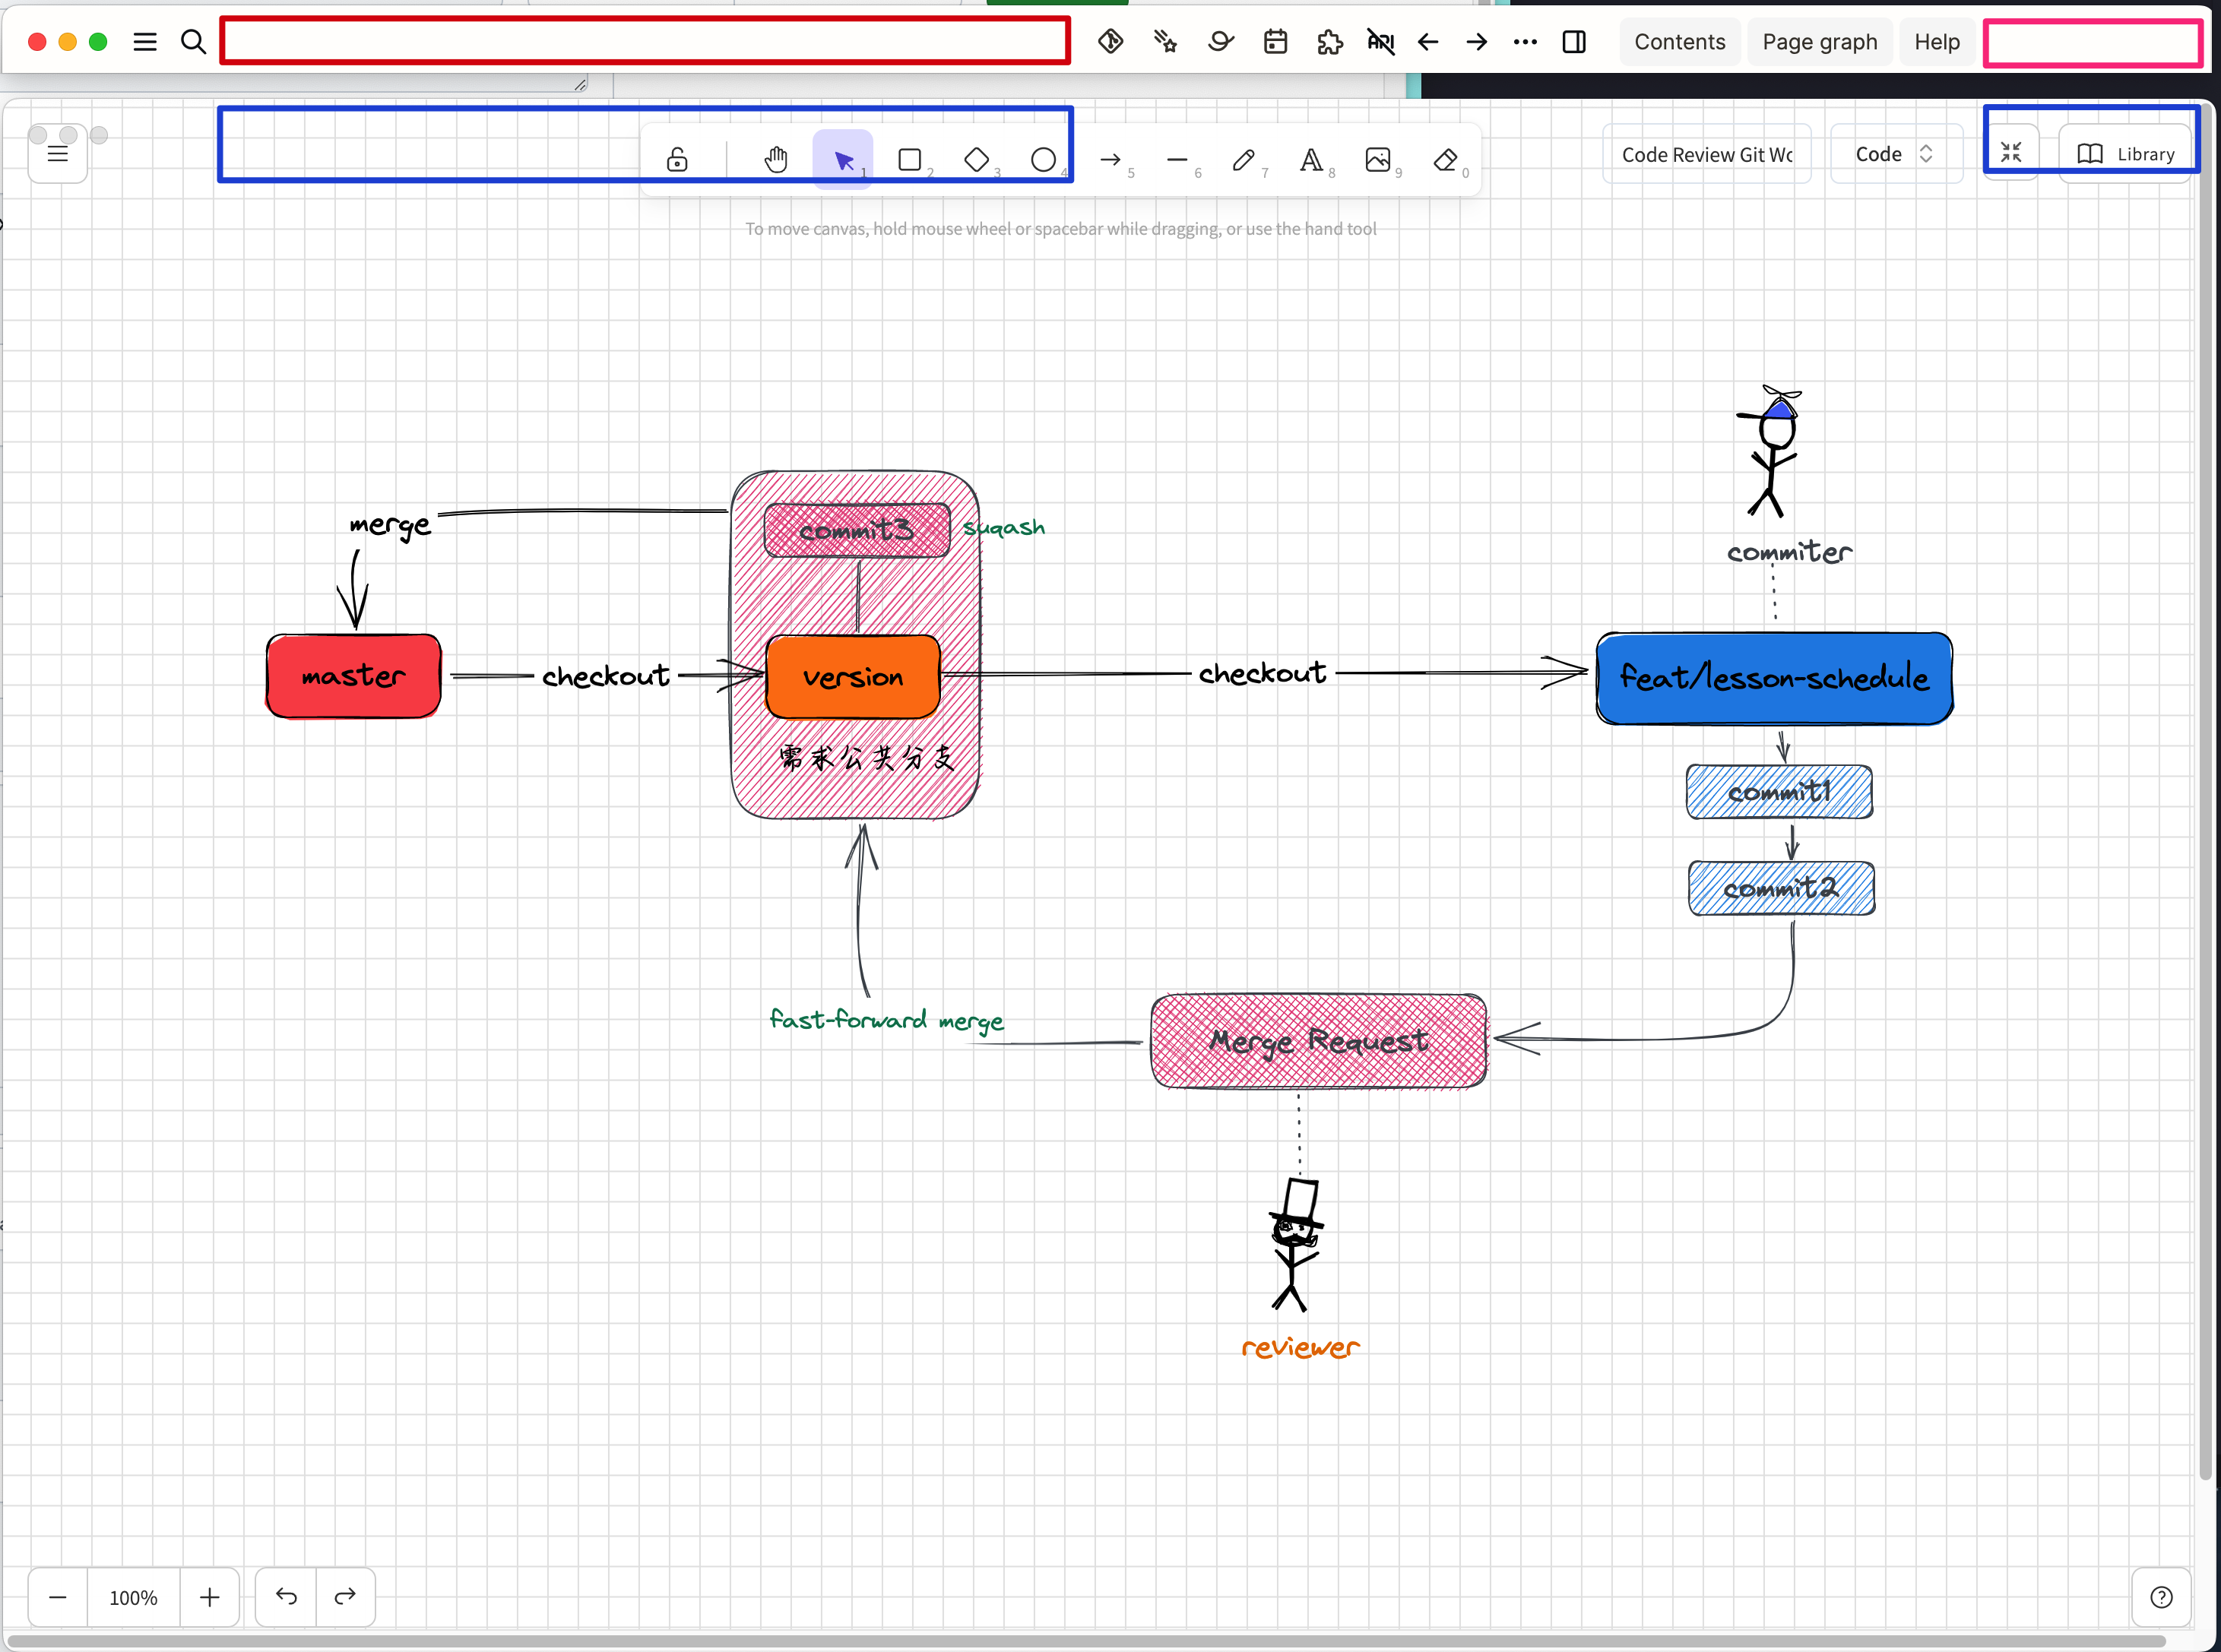
Task: Select the Ellipse tool
Action: click(1043, 159)
